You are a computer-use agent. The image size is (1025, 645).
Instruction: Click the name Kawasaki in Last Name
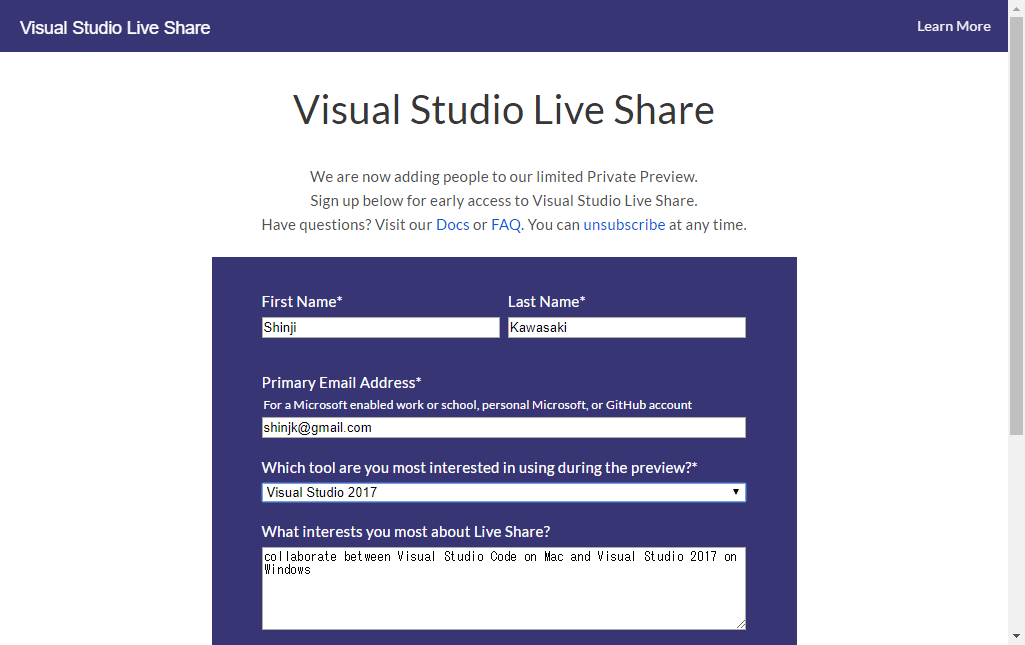click(539, 327)
